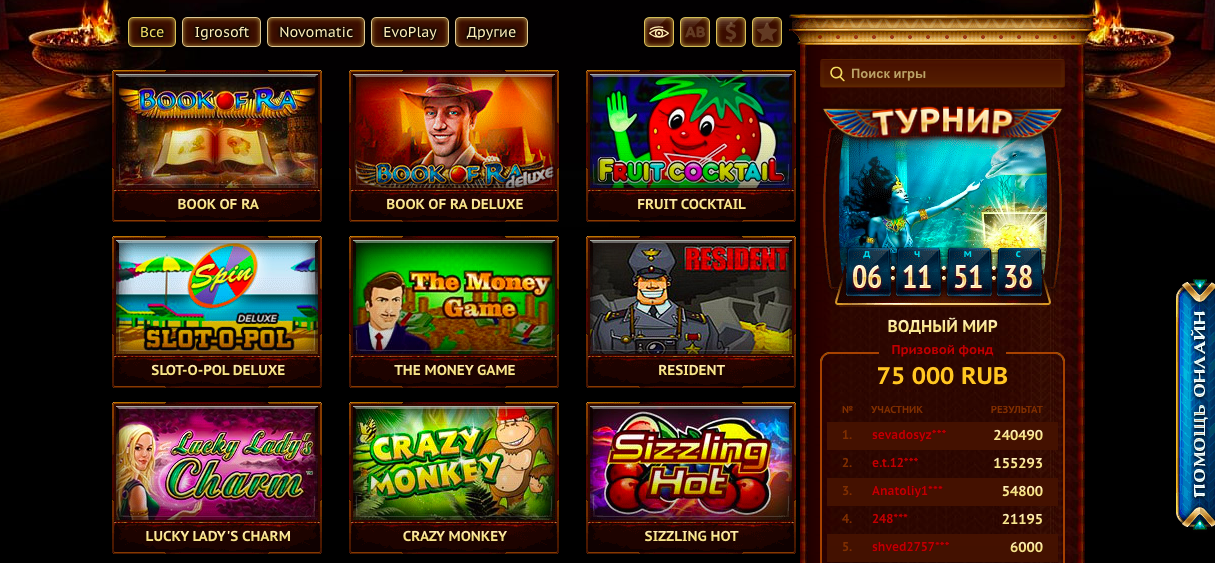The height and width of the screenshot is (563, 1215).
Task: Switch to the Igrosoft tab
Action: [x=222, y=32]
